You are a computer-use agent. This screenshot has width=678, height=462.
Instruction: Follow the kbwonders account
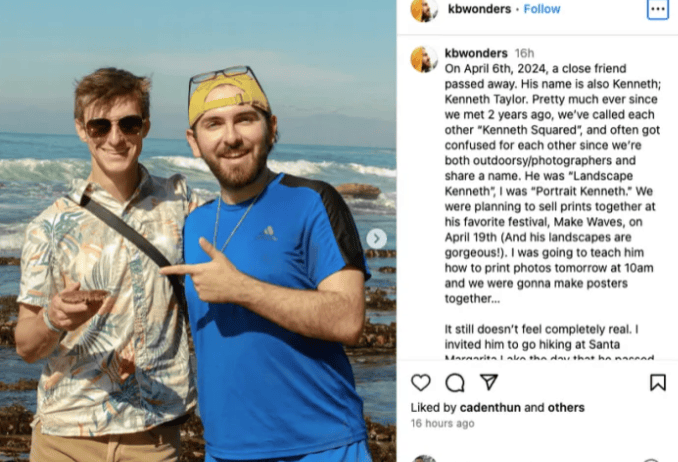click(x=542, y=9)
